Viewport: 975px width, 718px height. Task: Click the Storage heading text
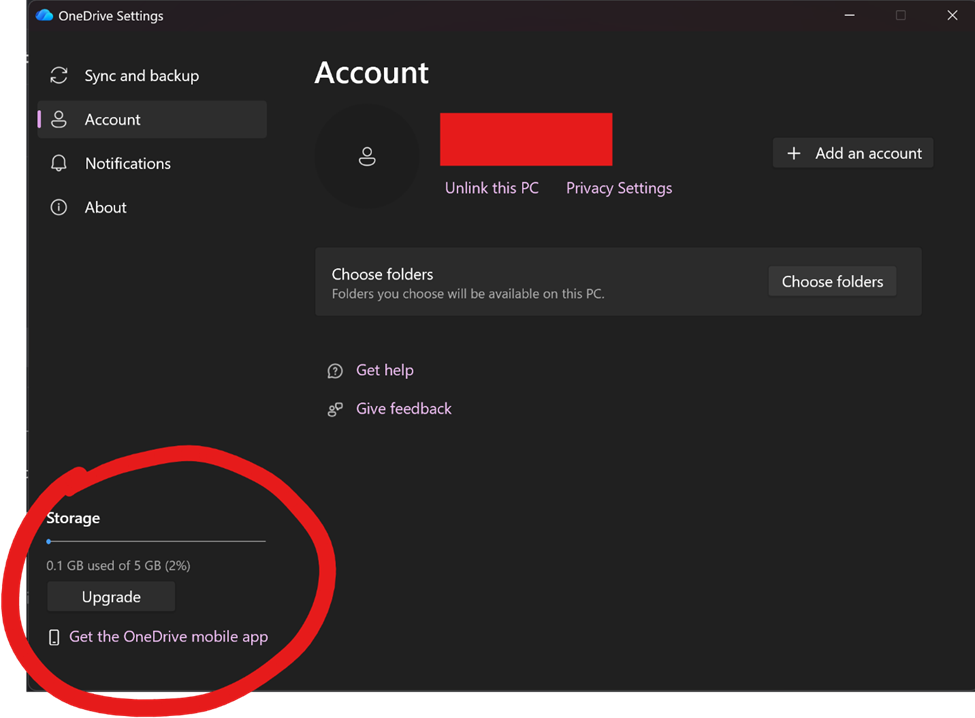point(73,518)
